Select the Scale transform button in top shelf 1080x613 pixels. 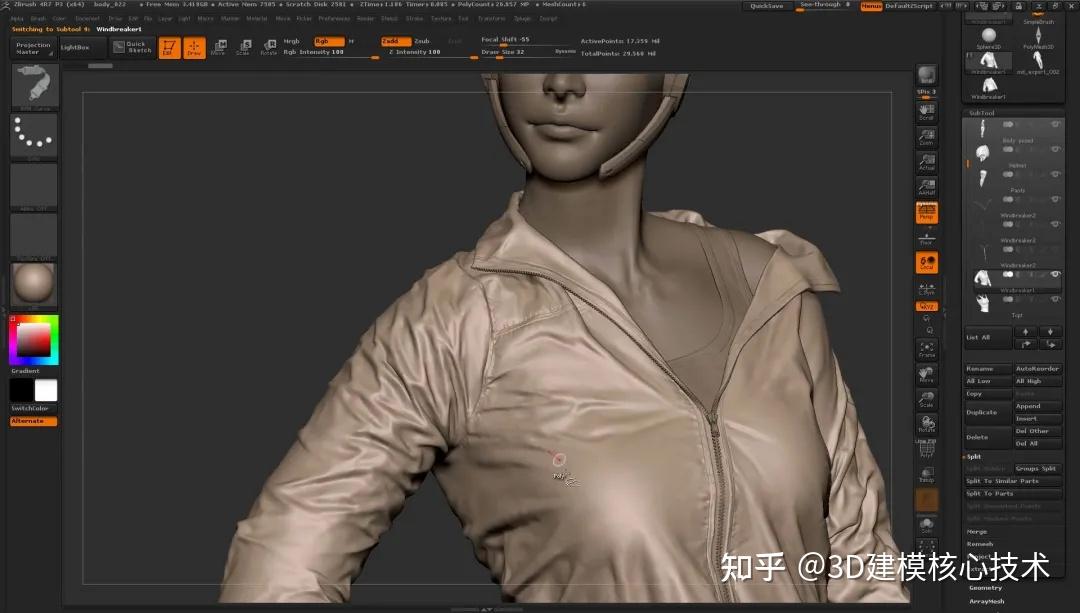244,48
